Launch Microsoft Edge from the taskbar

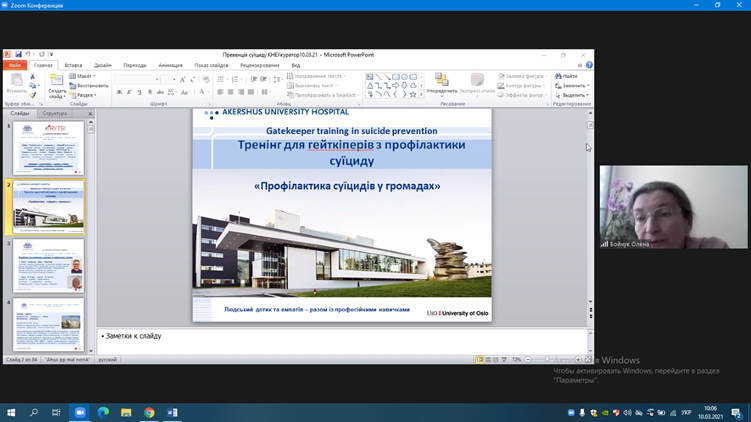pyautogui.click(x=103, y=412)
